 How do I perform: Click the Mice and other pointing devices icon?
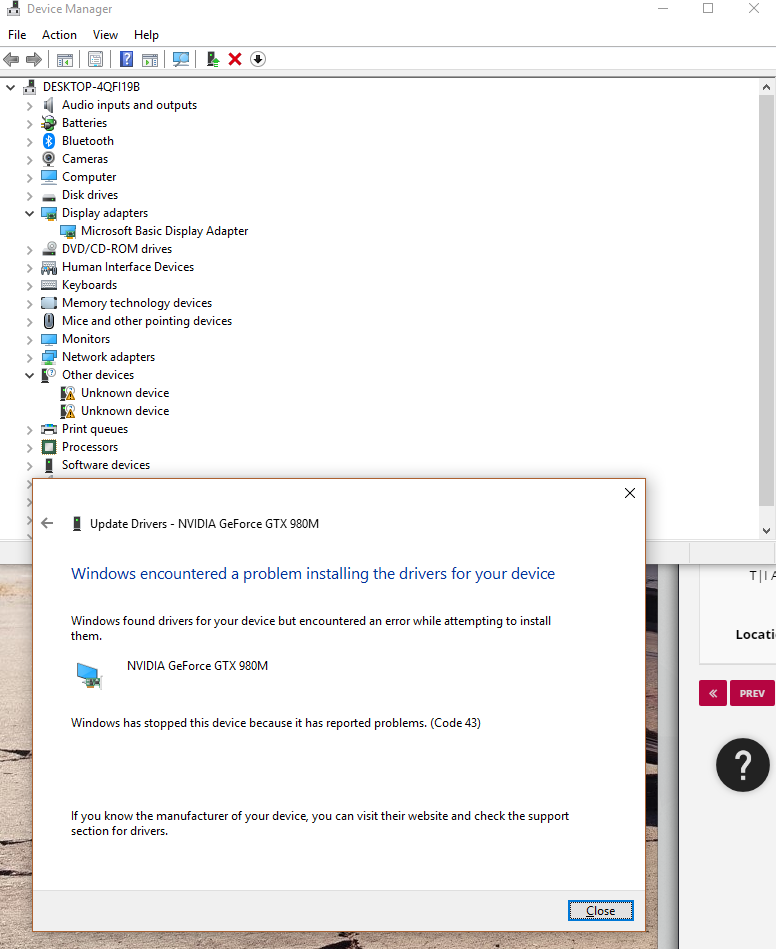pos(48,321)
